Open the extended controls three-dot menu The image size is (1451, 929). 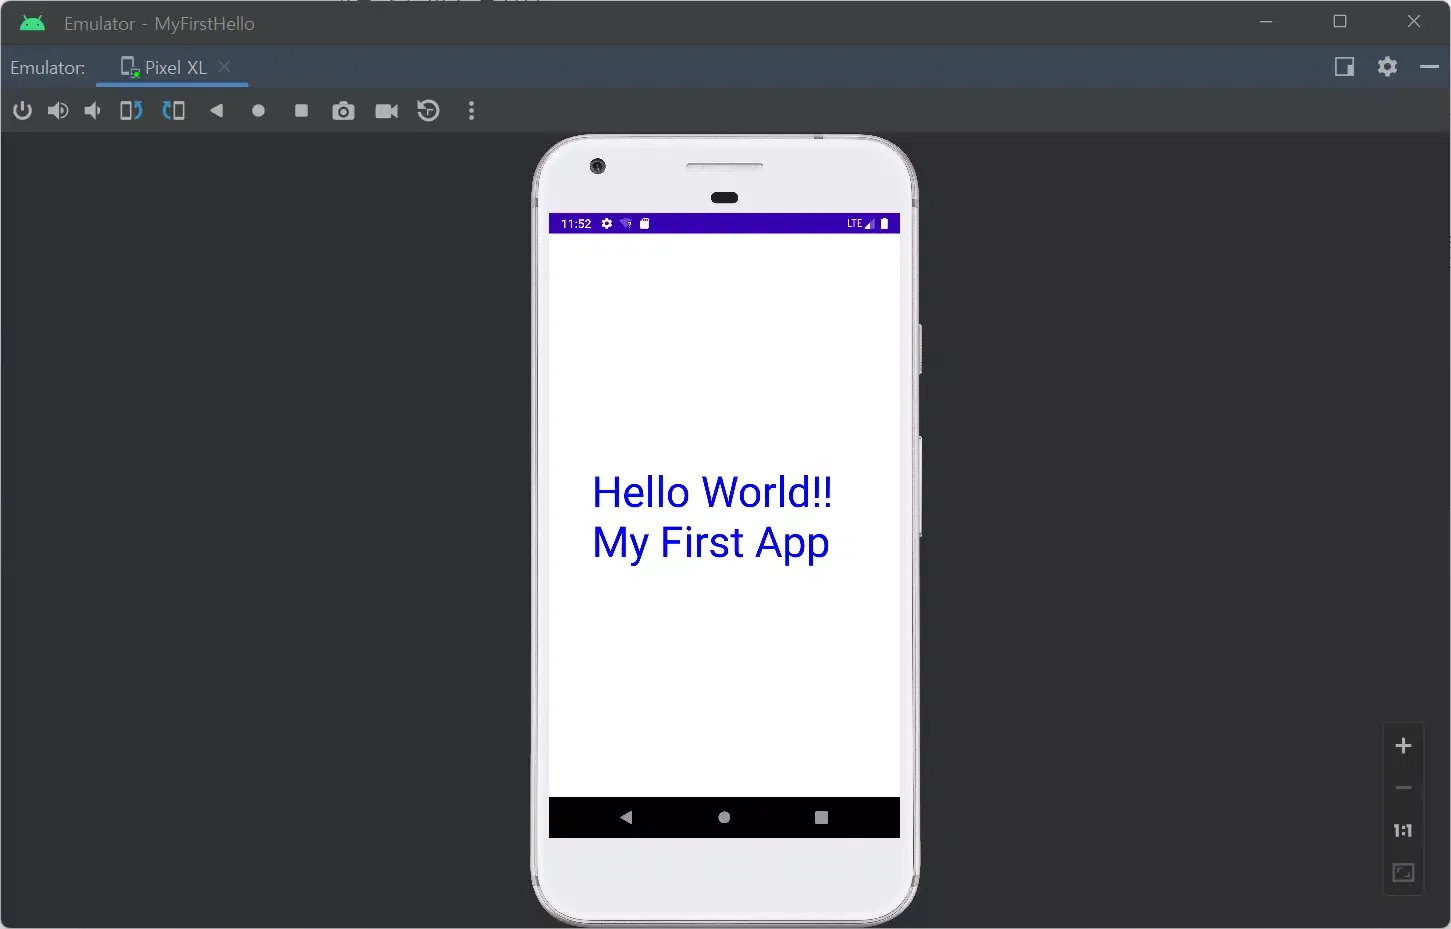coord(471,111)
